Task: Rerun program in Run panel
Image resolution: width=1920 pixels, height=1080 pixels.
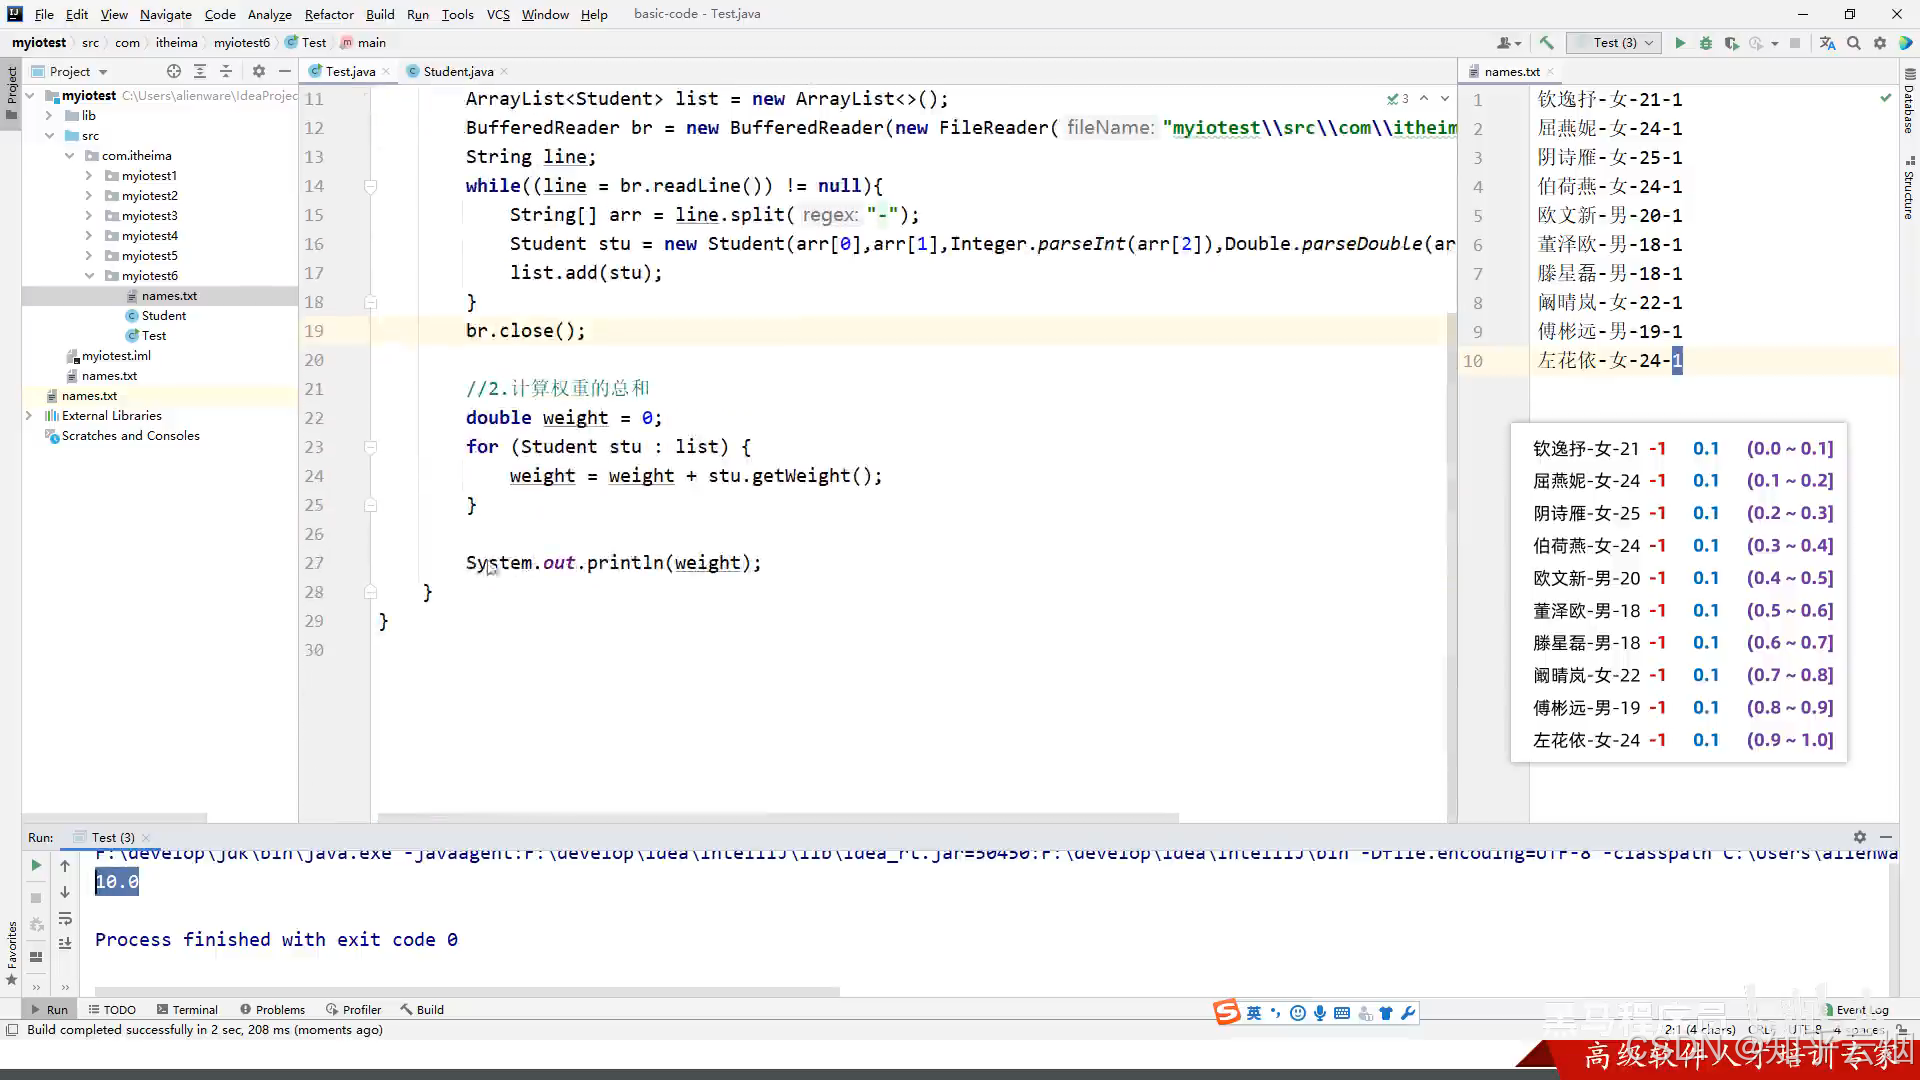Action: (36, 865)
